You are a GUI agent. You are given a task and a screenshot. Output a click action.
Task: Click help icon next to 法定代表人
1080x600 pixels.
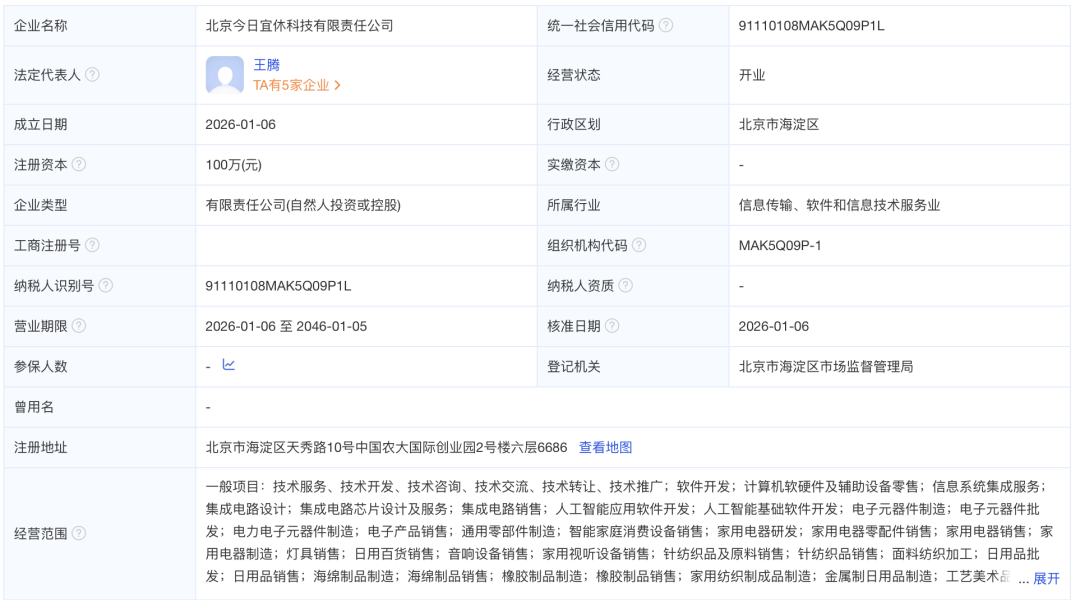pyautogui.click(x=92, y=75)
